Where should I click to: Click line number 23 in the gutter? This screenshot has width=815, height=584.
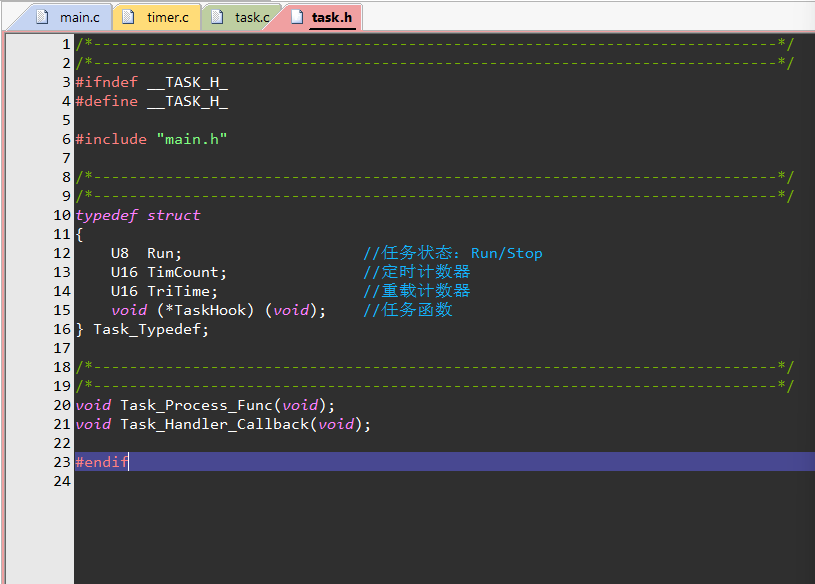[62, 462]
